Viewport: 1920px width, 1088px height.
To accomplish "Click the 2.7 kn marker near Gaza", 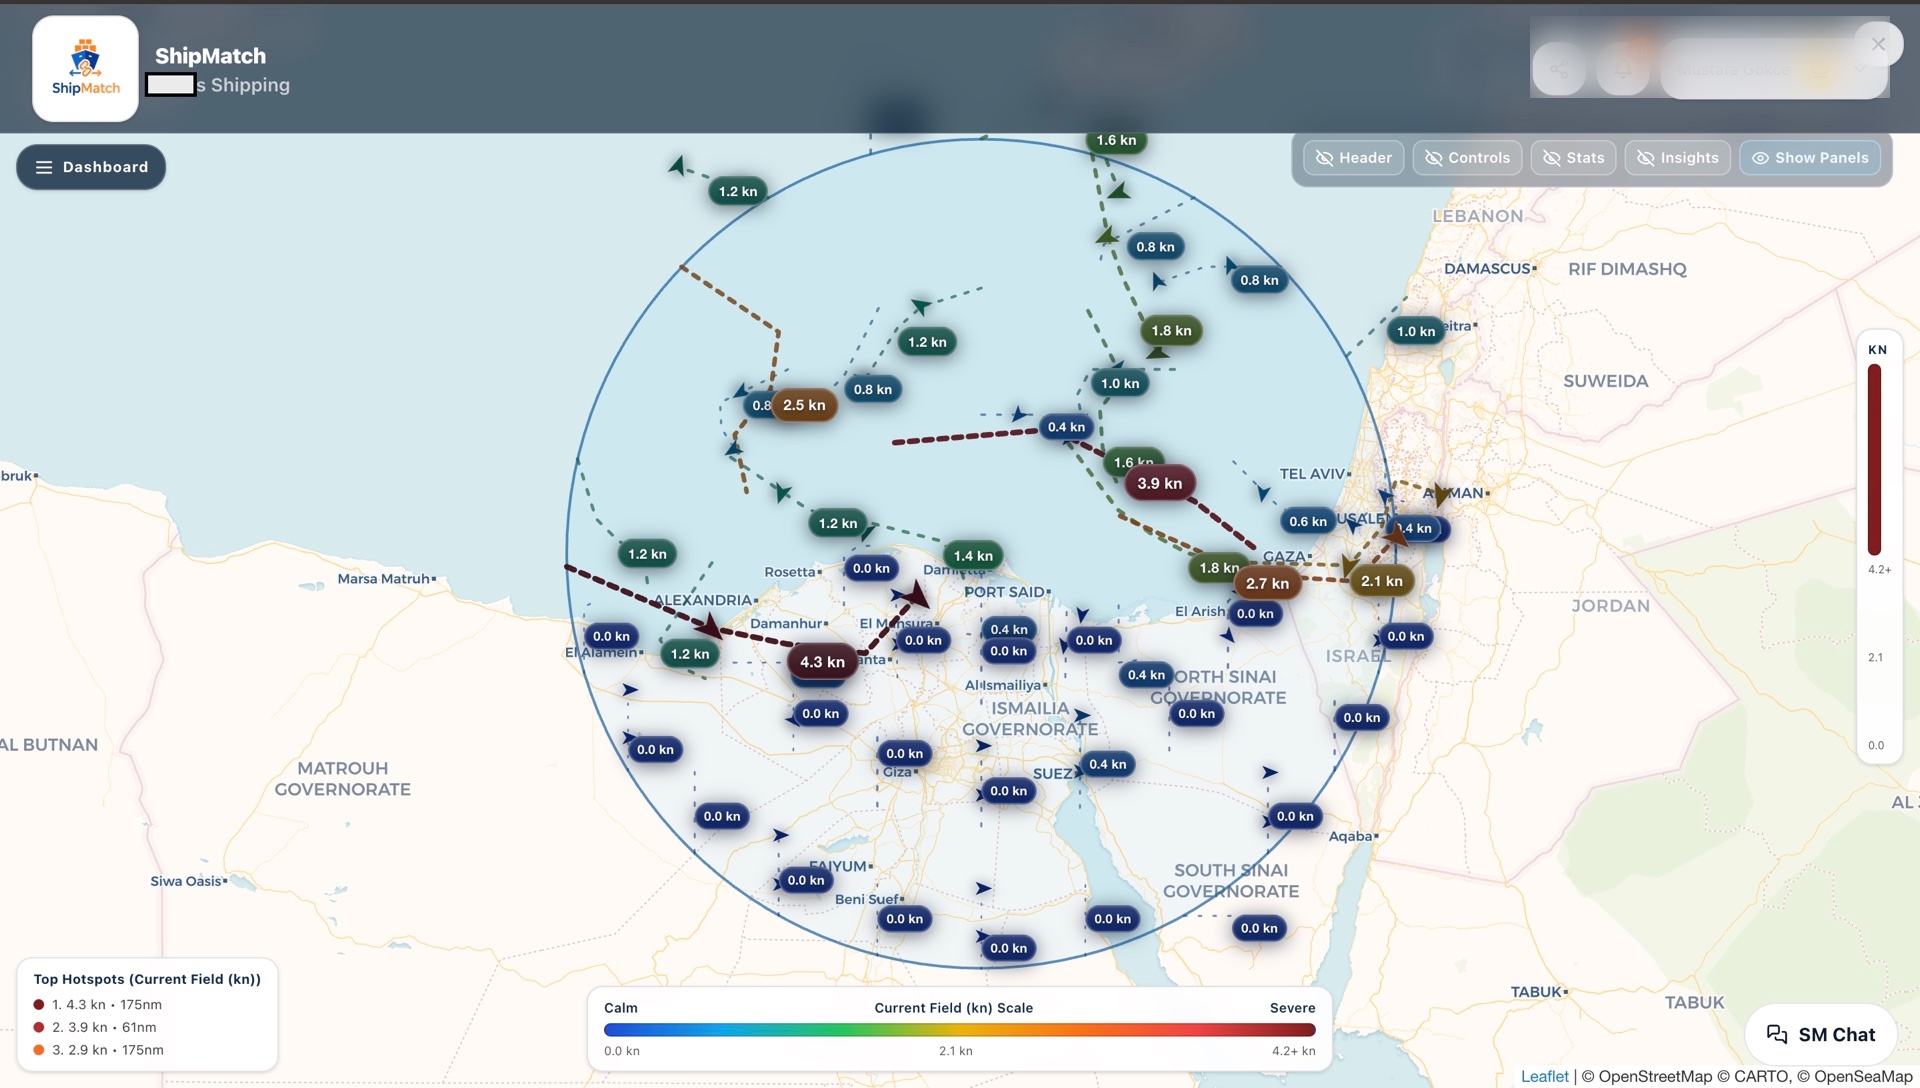I will (x=1266, y=582).
